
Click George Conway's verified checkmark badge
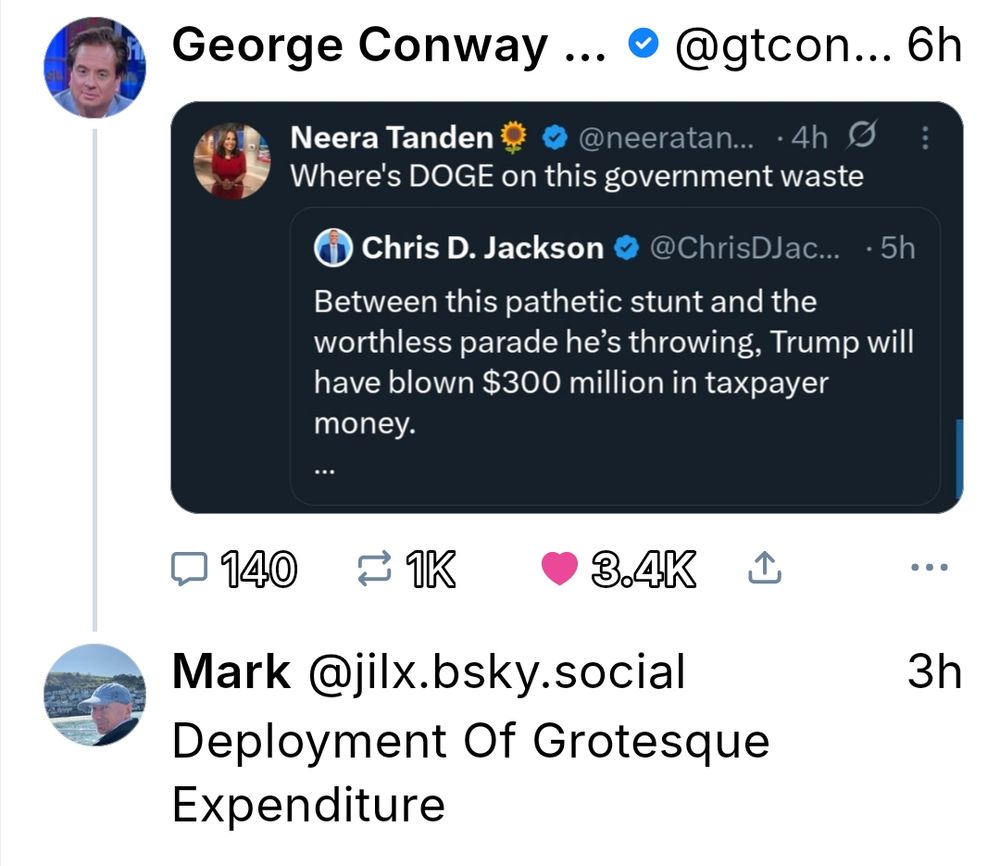coord(643,42)
